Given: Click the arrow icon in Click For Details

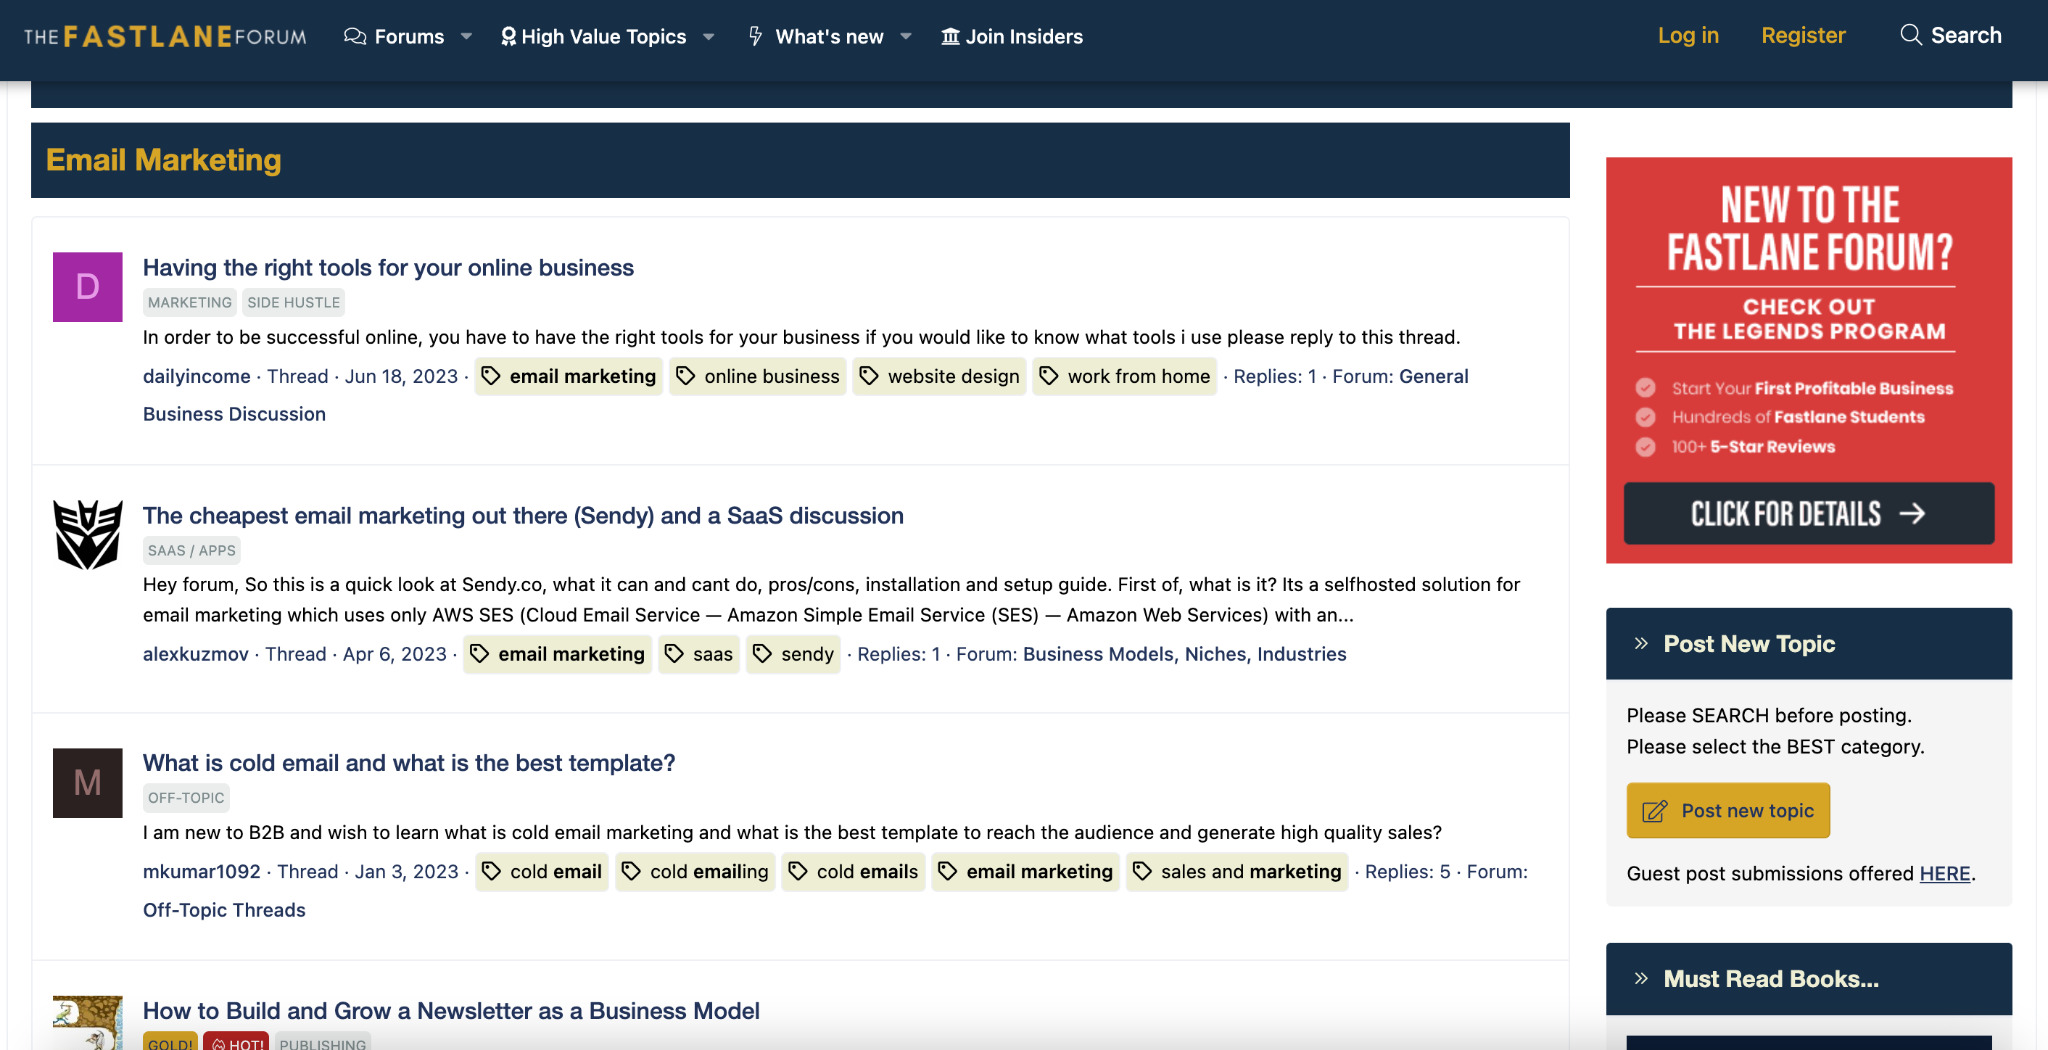Looking at the screenshot, I should point(1912,514).
